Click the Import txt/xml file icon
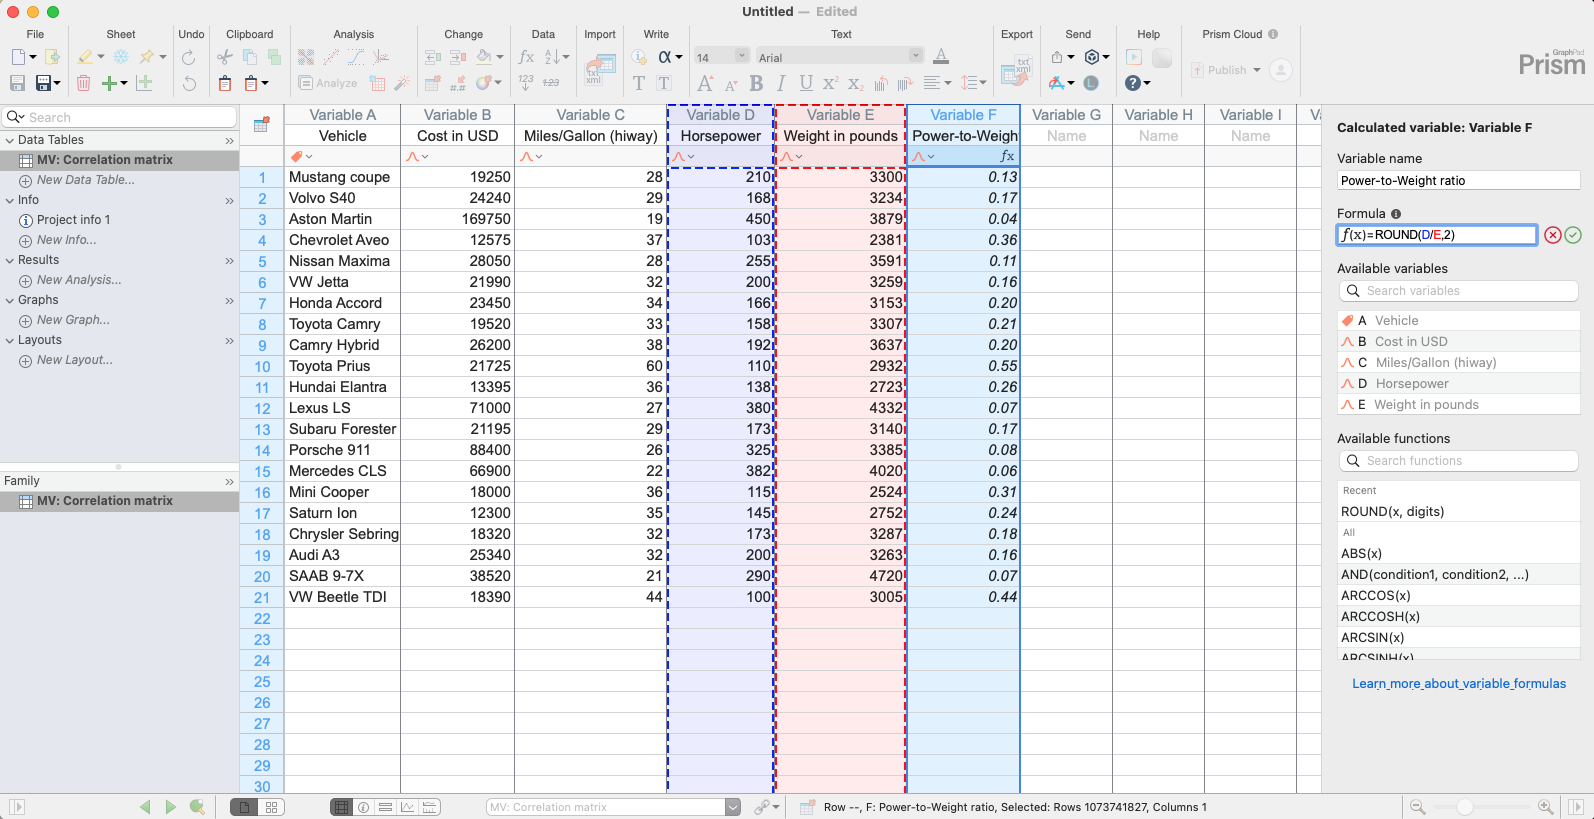Image resolution: width=1594 pixels, height=819 pixels. [x=600, y=70]
